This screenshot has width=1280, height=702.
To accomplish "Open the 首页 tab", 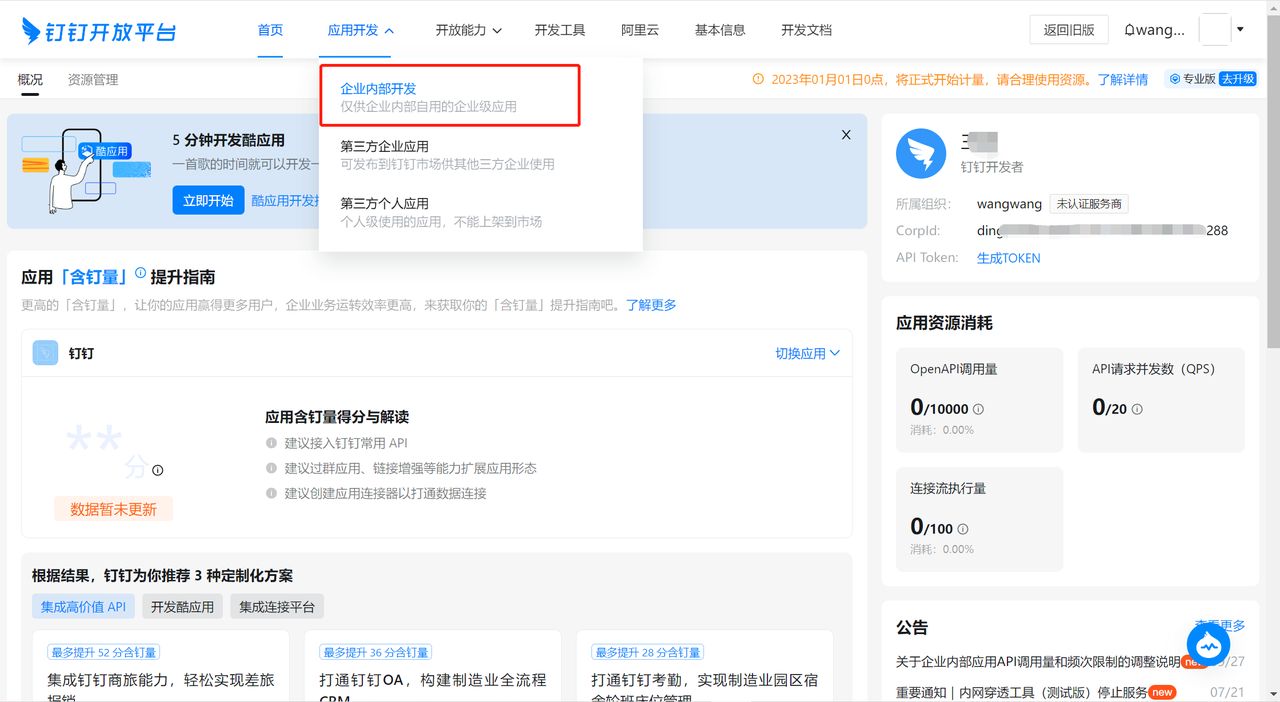I will coord(270,30).
